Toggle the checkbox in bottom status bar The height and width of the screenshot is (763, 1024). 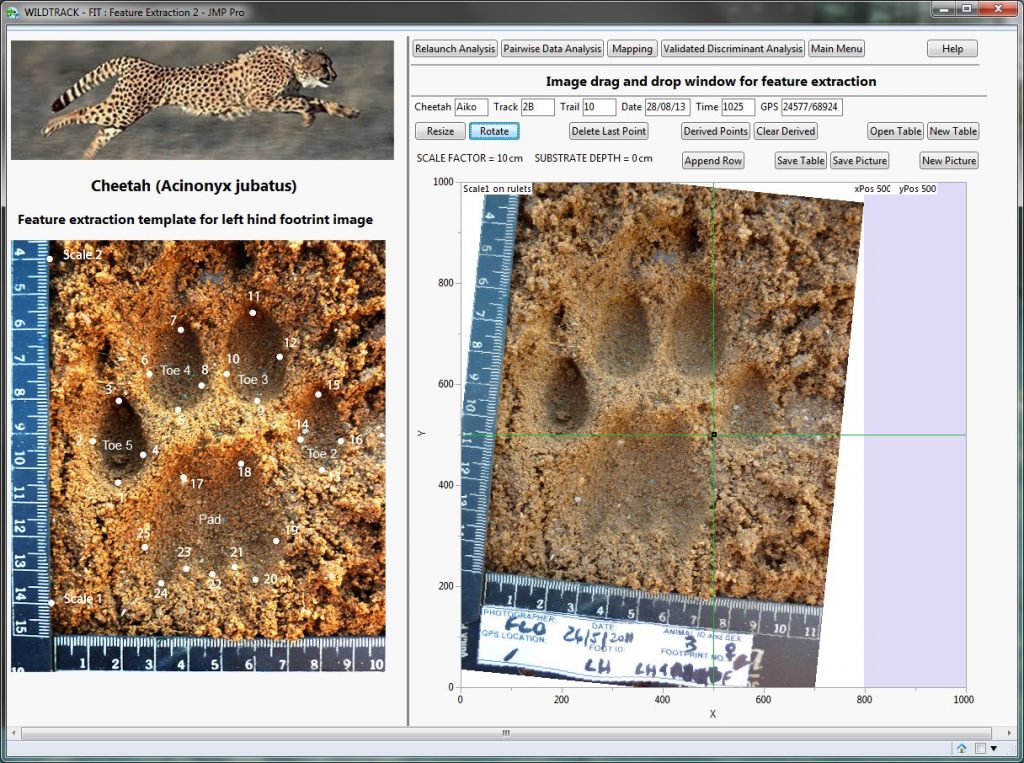pos(980,748)
